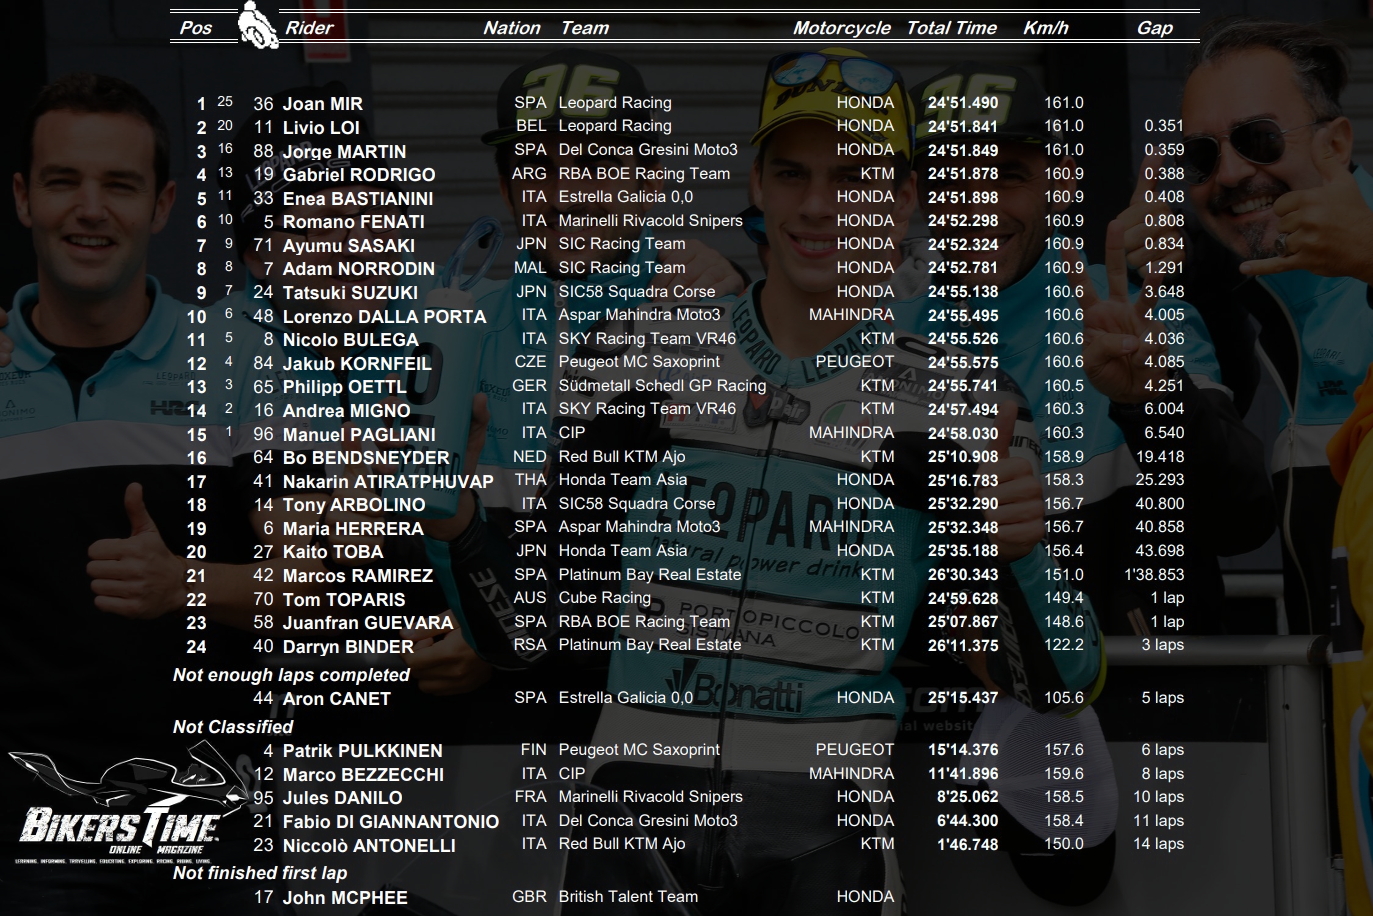This screenshot has width=1373, height=916.
Task: Select rider name Kaito TOBA
Action: click(333, 552)
